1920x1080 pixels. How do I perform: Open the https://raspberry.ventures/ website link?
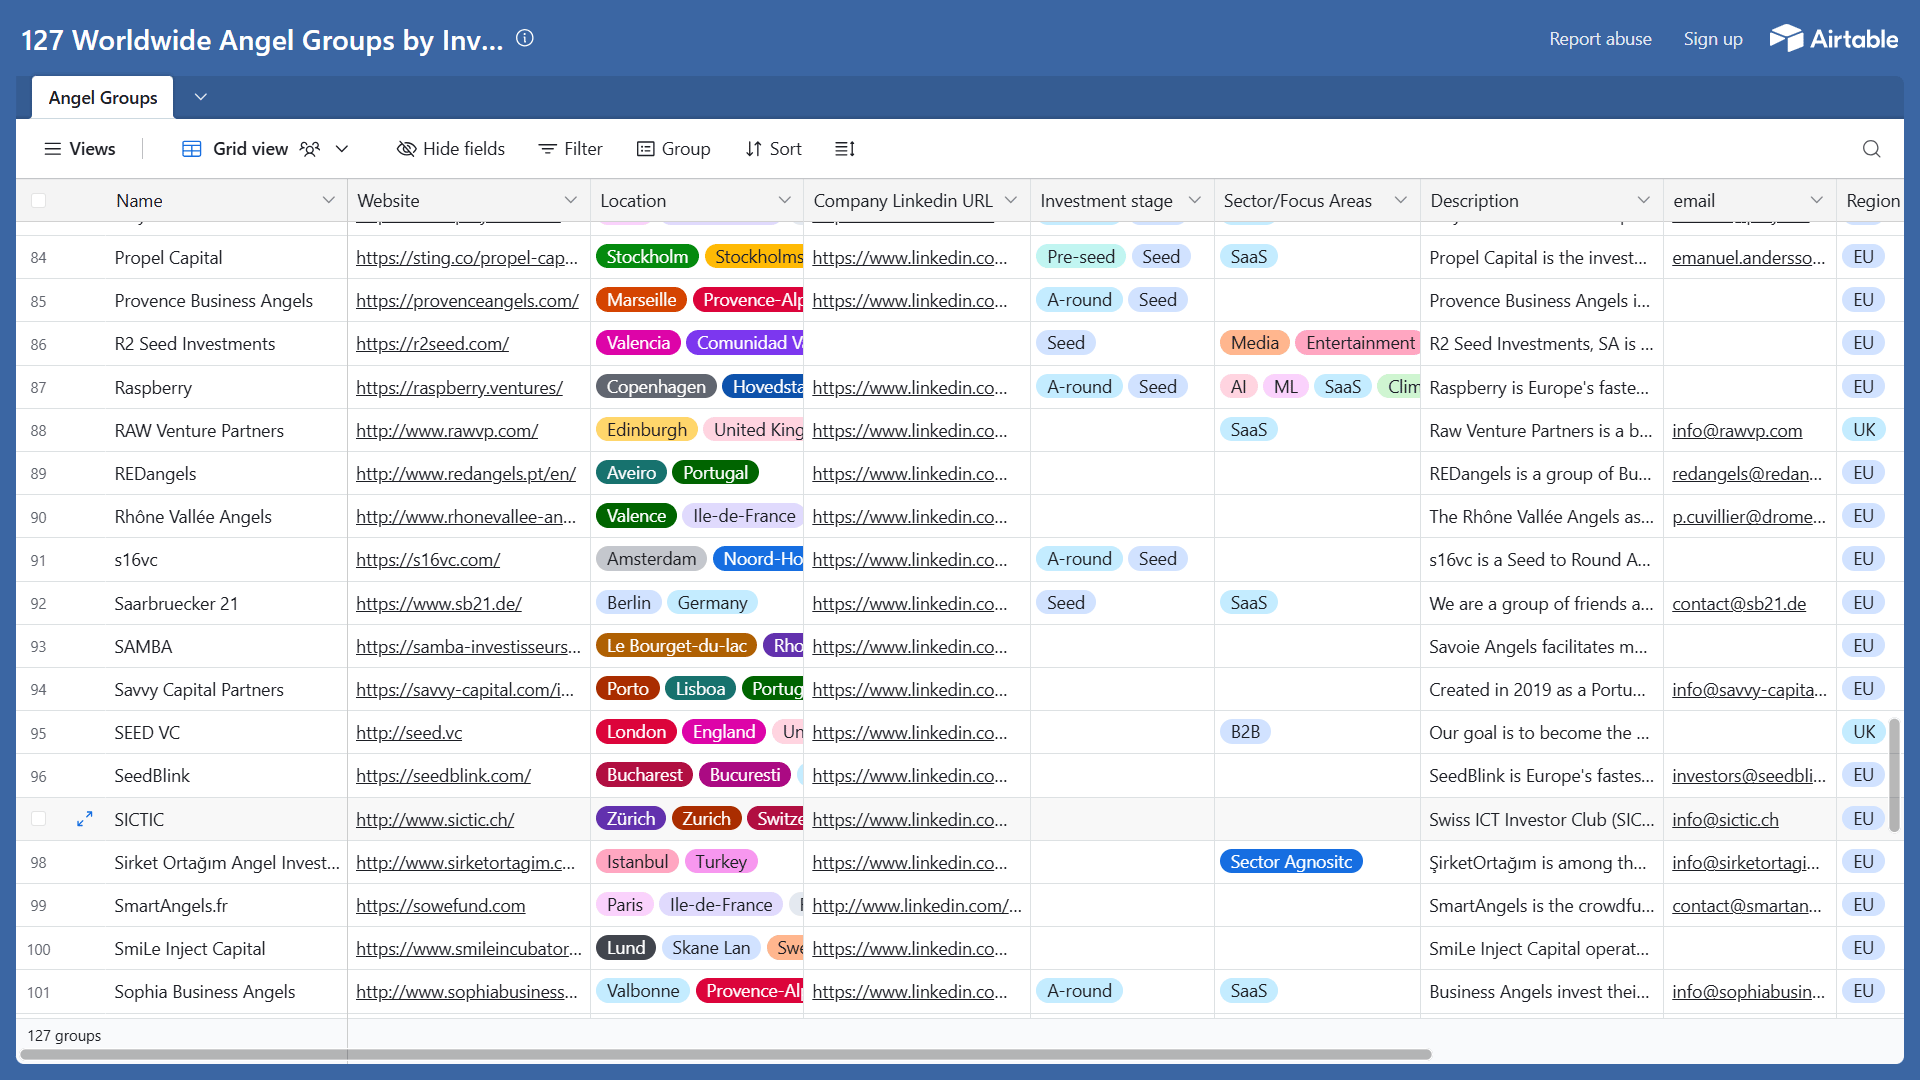pos(459,387)
